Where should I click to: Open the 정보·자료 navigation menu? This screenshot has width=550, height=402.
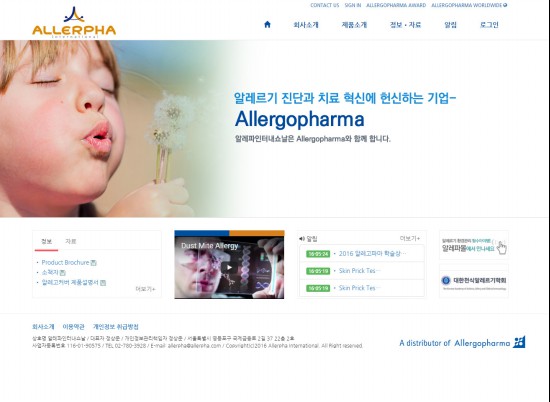coord(405,25)
